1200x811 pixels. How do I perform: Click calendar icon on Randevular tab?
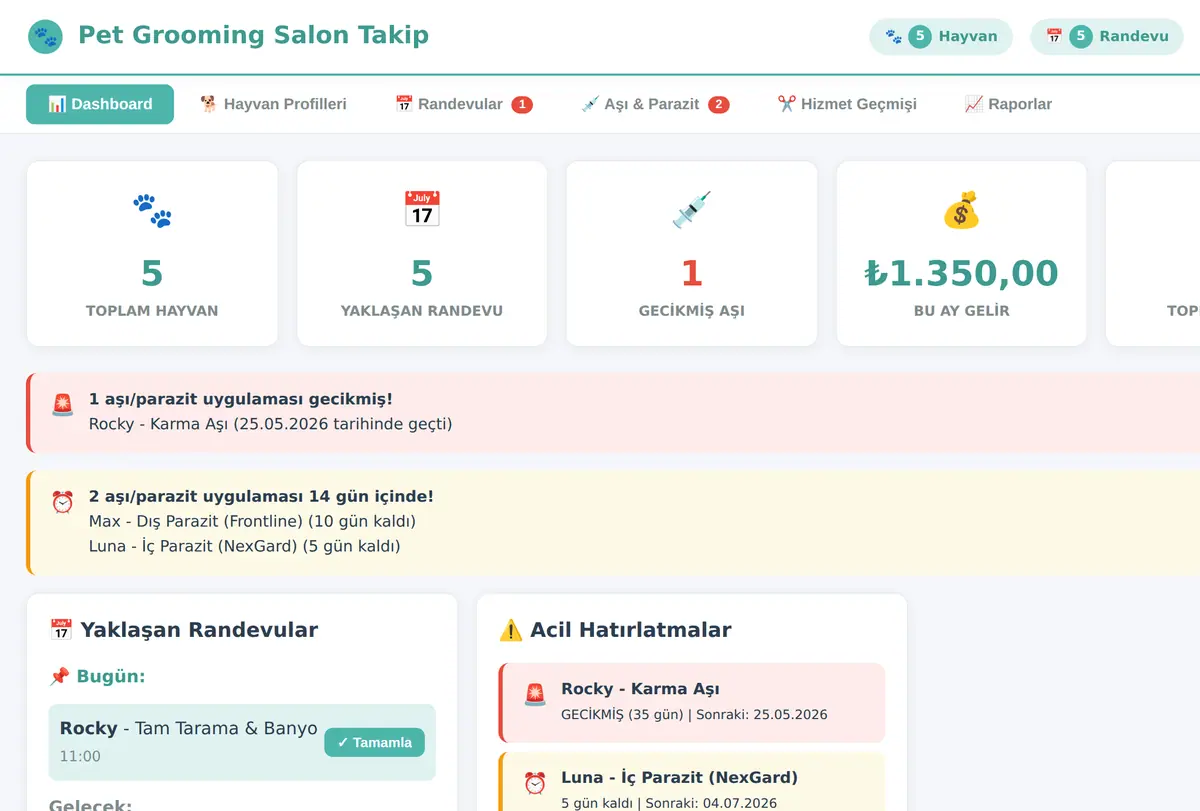tap(404, 104)
